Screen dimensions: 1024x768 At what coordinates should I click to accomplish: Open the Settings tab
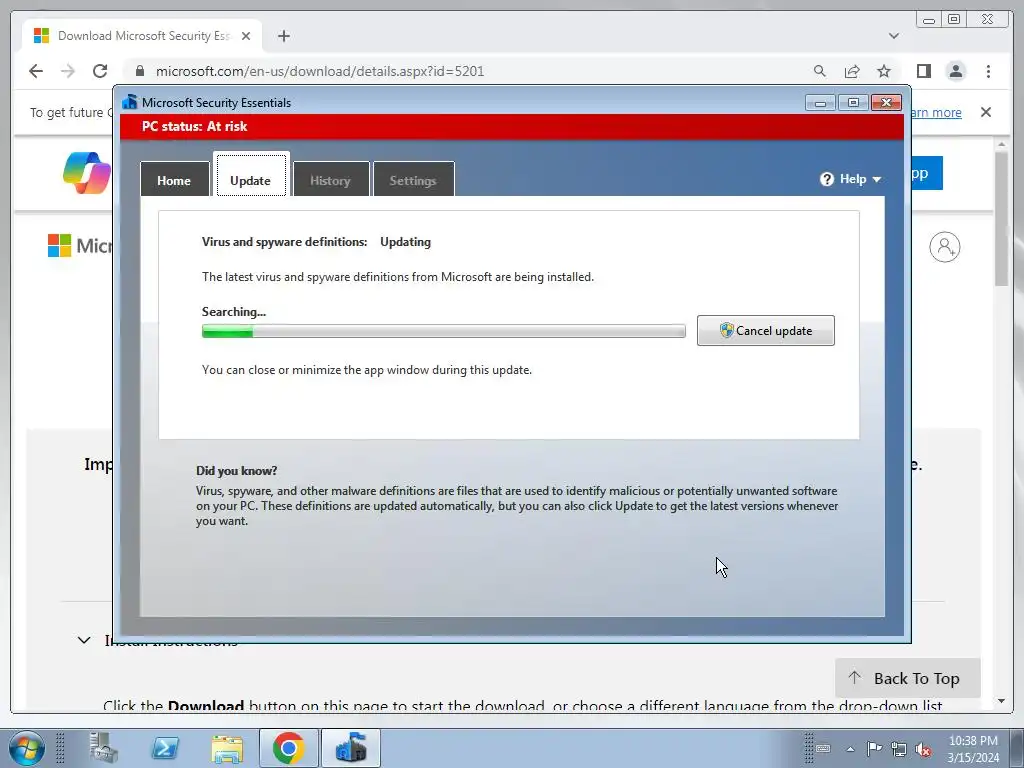point(413,180)
